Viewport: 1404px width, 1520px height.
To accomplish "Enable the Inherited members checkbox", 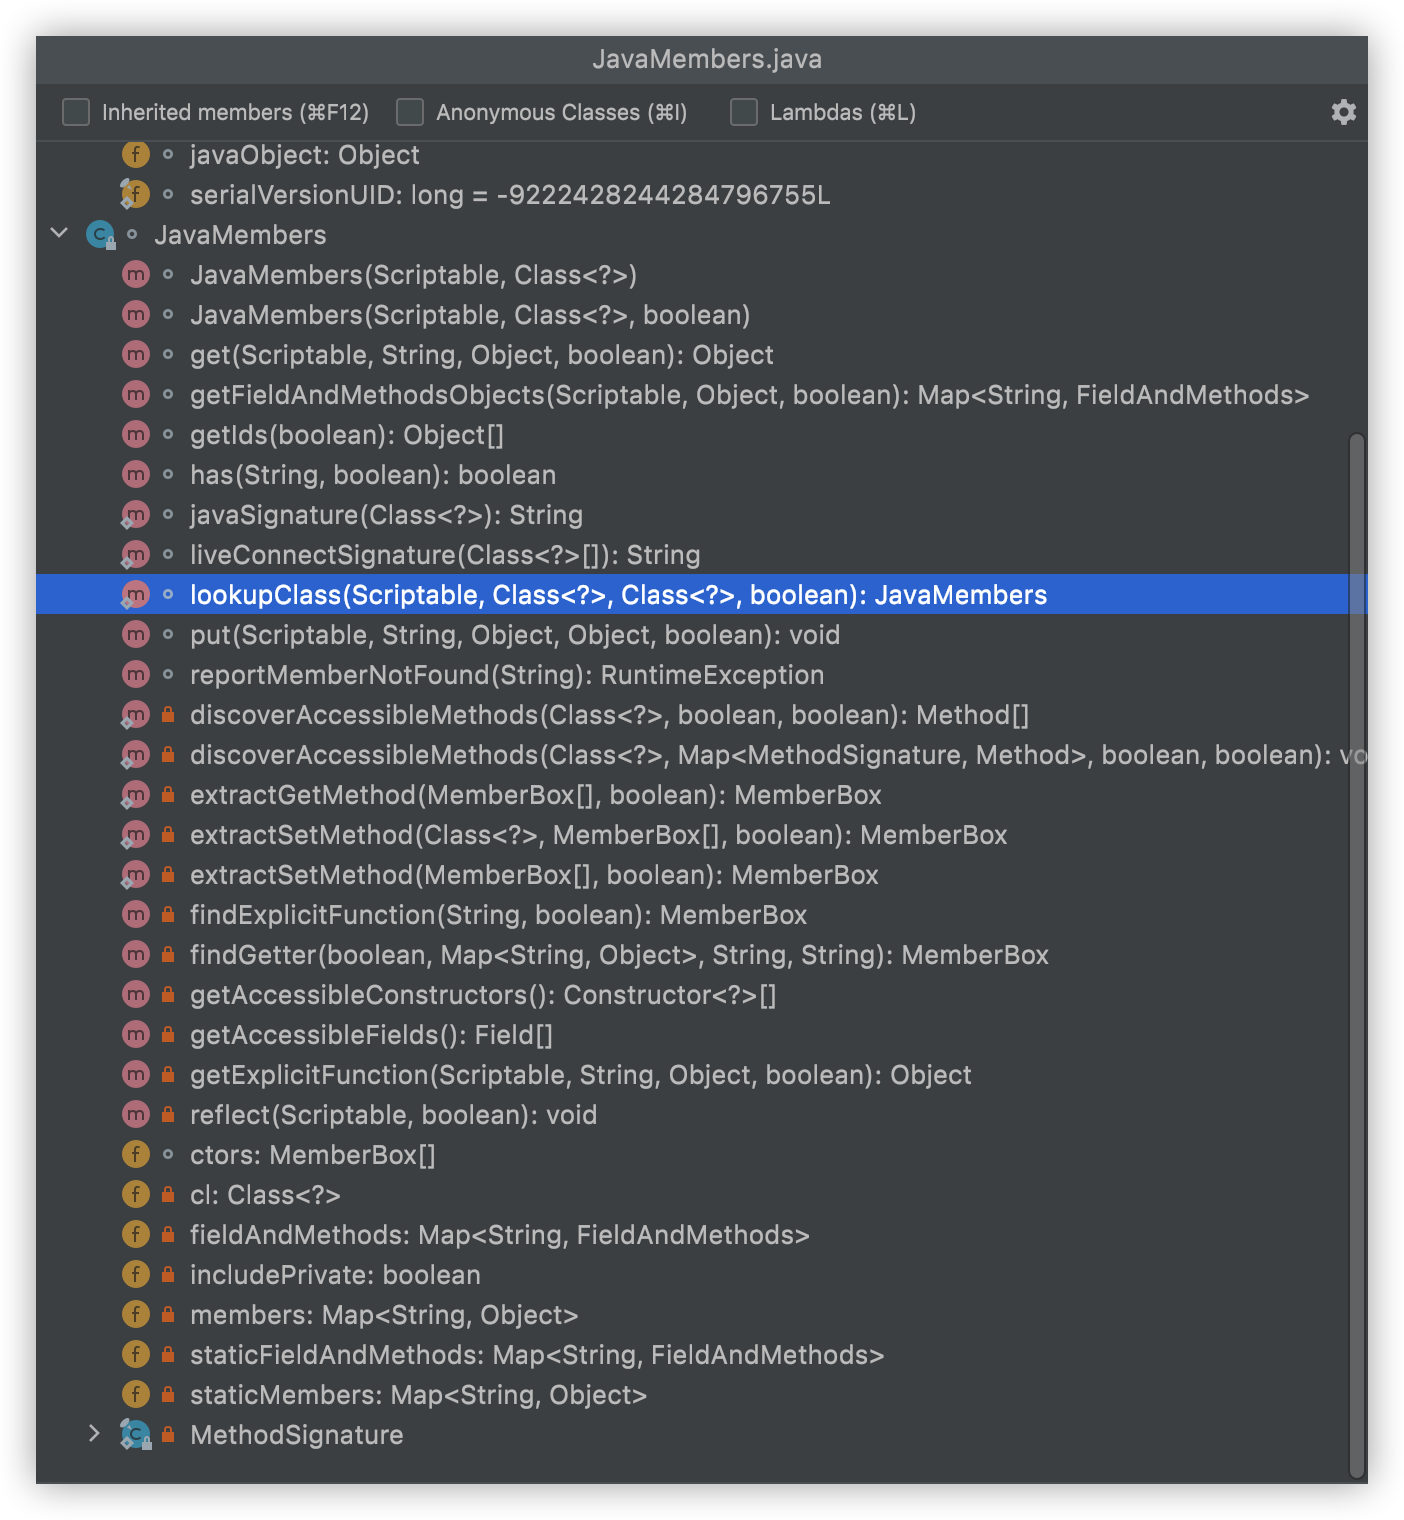I will click(76, 112).
